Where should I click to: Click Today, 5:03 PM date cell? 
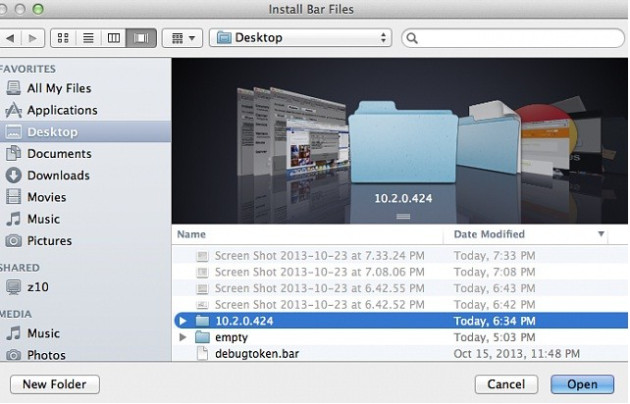tap(495, 337)
